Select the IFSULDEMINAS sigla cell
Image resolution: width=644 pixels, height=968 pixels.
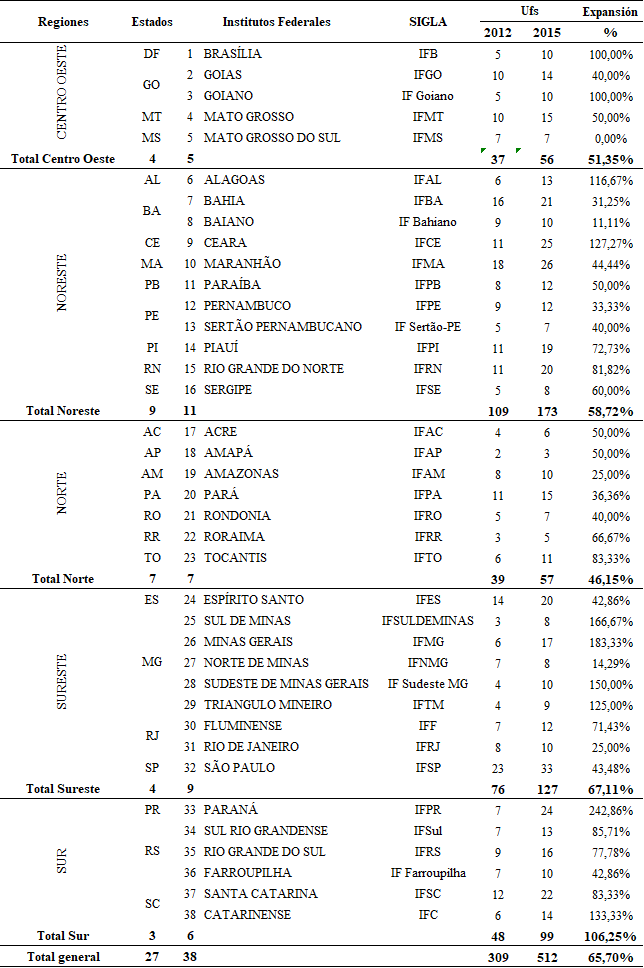(428, 620)
